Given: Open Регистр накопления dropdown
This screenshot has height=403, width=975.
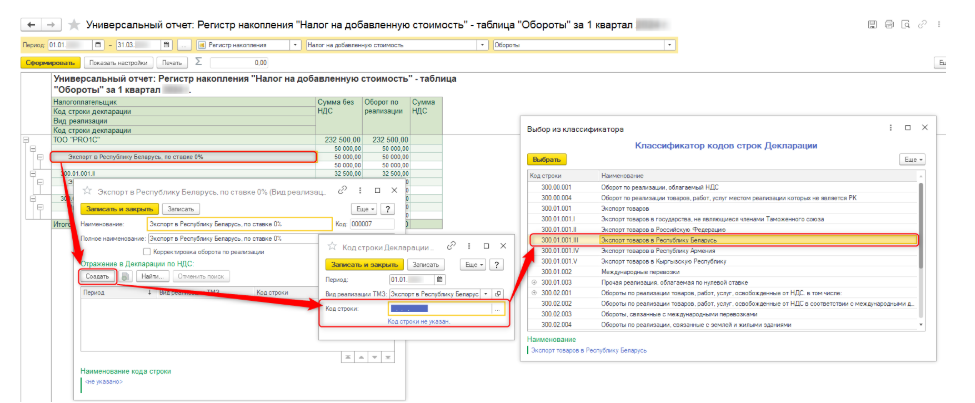Looking at the screenshot, I should point(295,45).
